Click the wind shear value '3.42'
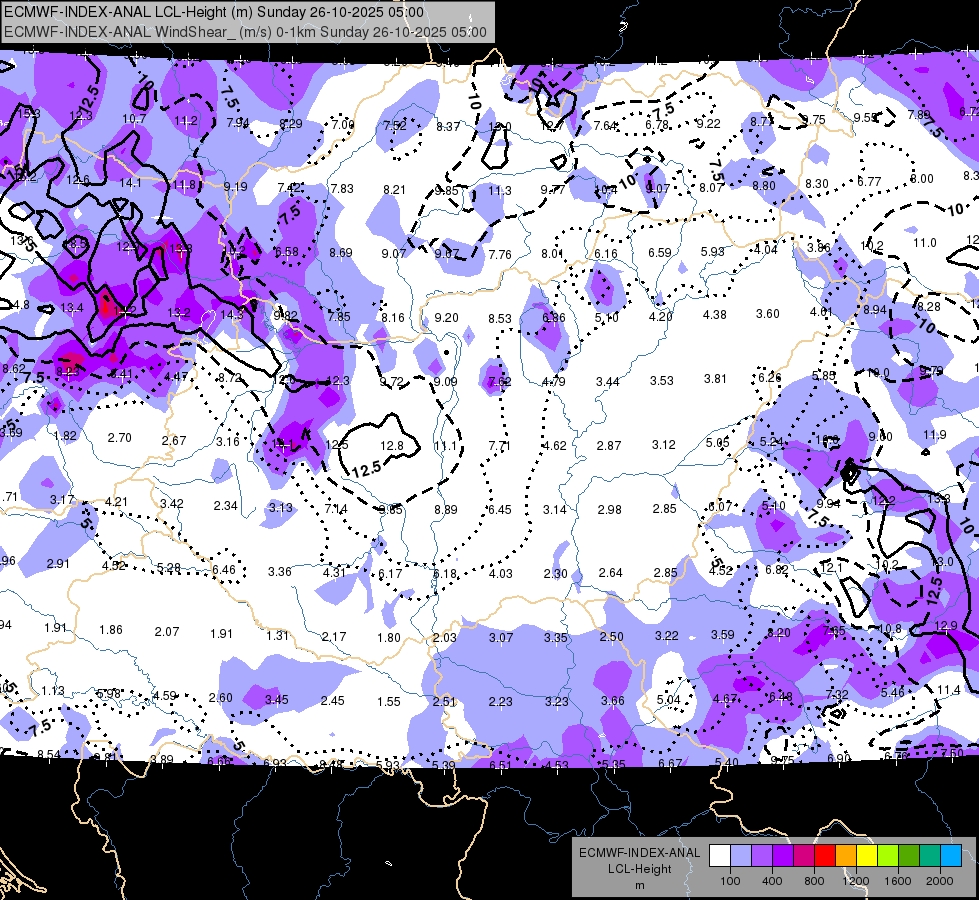The image size is (979, 900). pyautogui.click(x=172, y=503)
